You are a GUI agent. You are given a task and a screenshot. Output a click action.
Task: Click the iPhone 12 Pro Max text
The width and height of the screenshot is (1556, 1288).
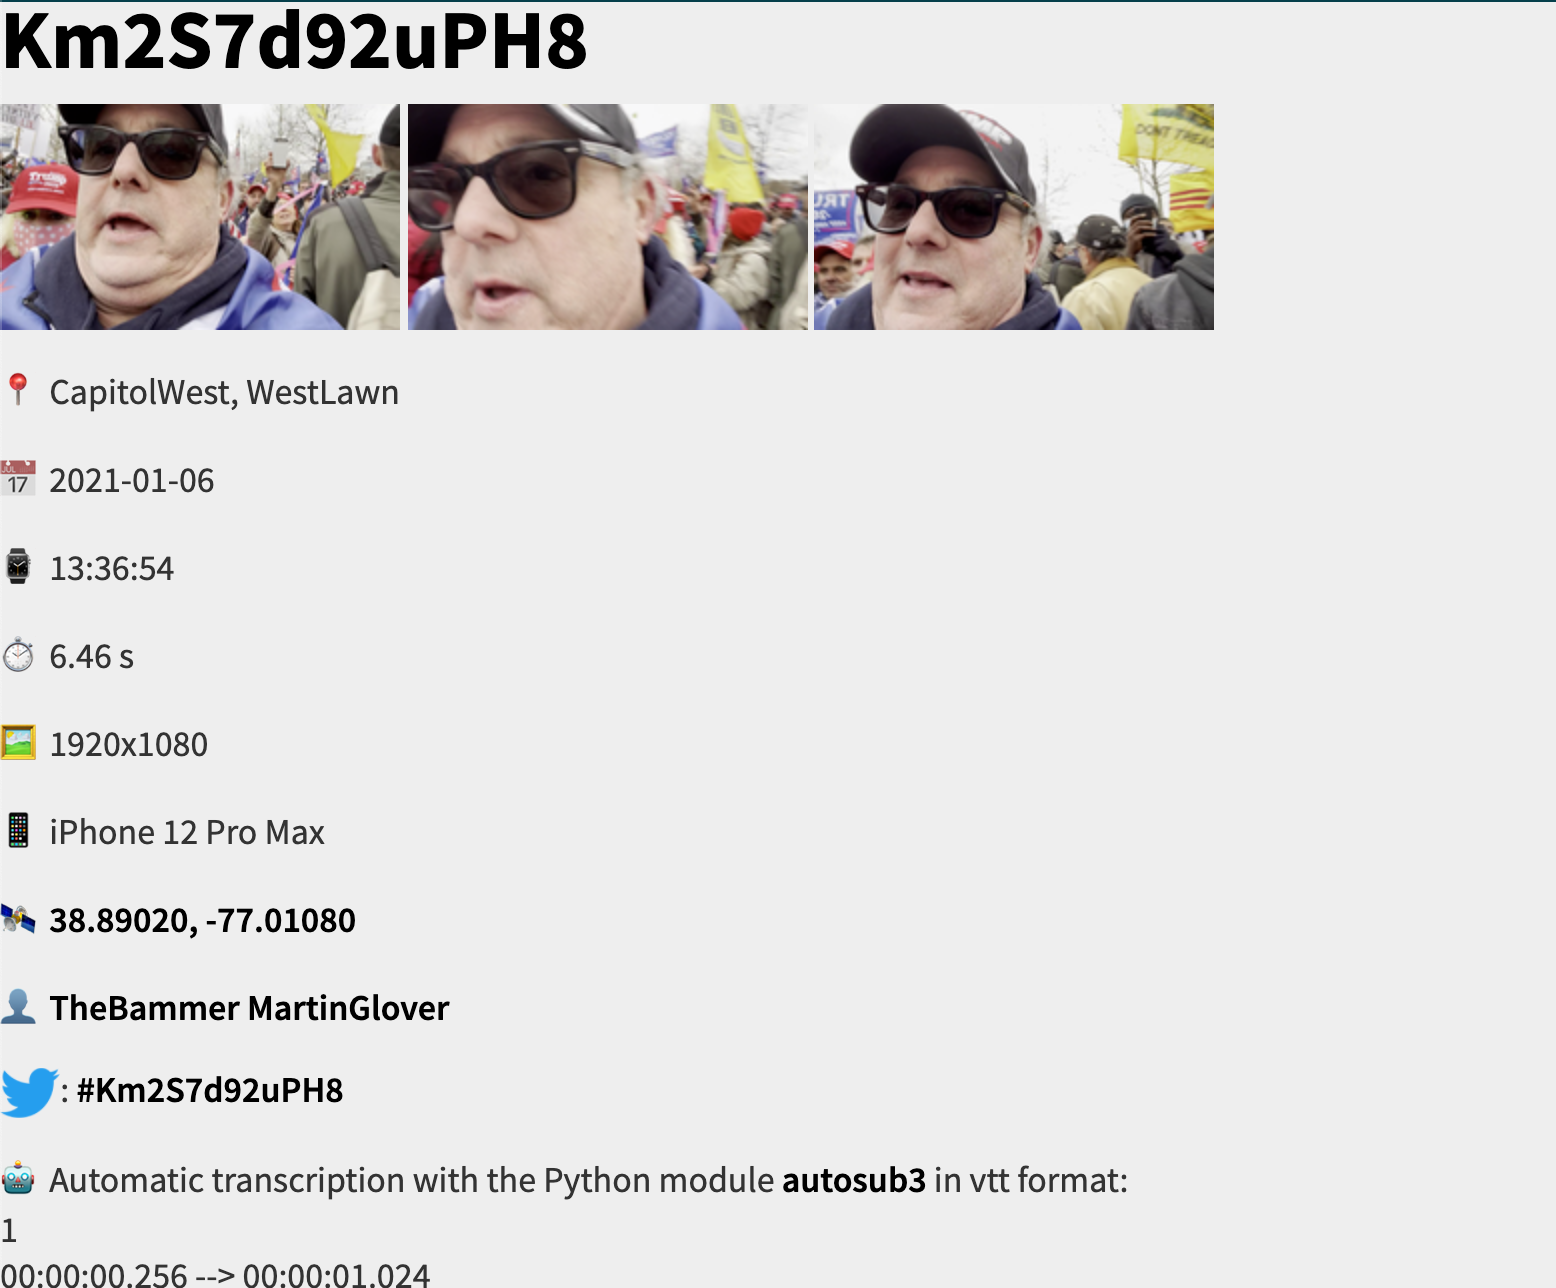pos(187,832)
